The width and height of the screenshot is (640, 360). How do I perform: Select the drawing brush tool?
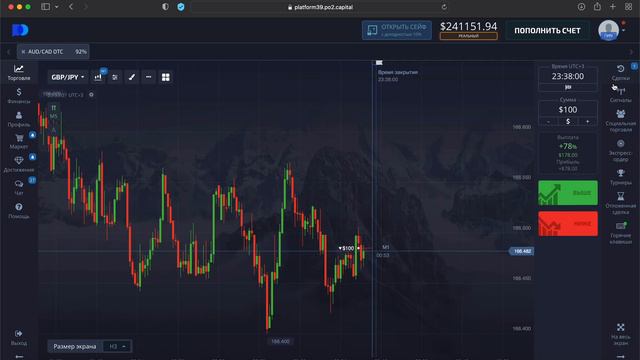(132, 77)
